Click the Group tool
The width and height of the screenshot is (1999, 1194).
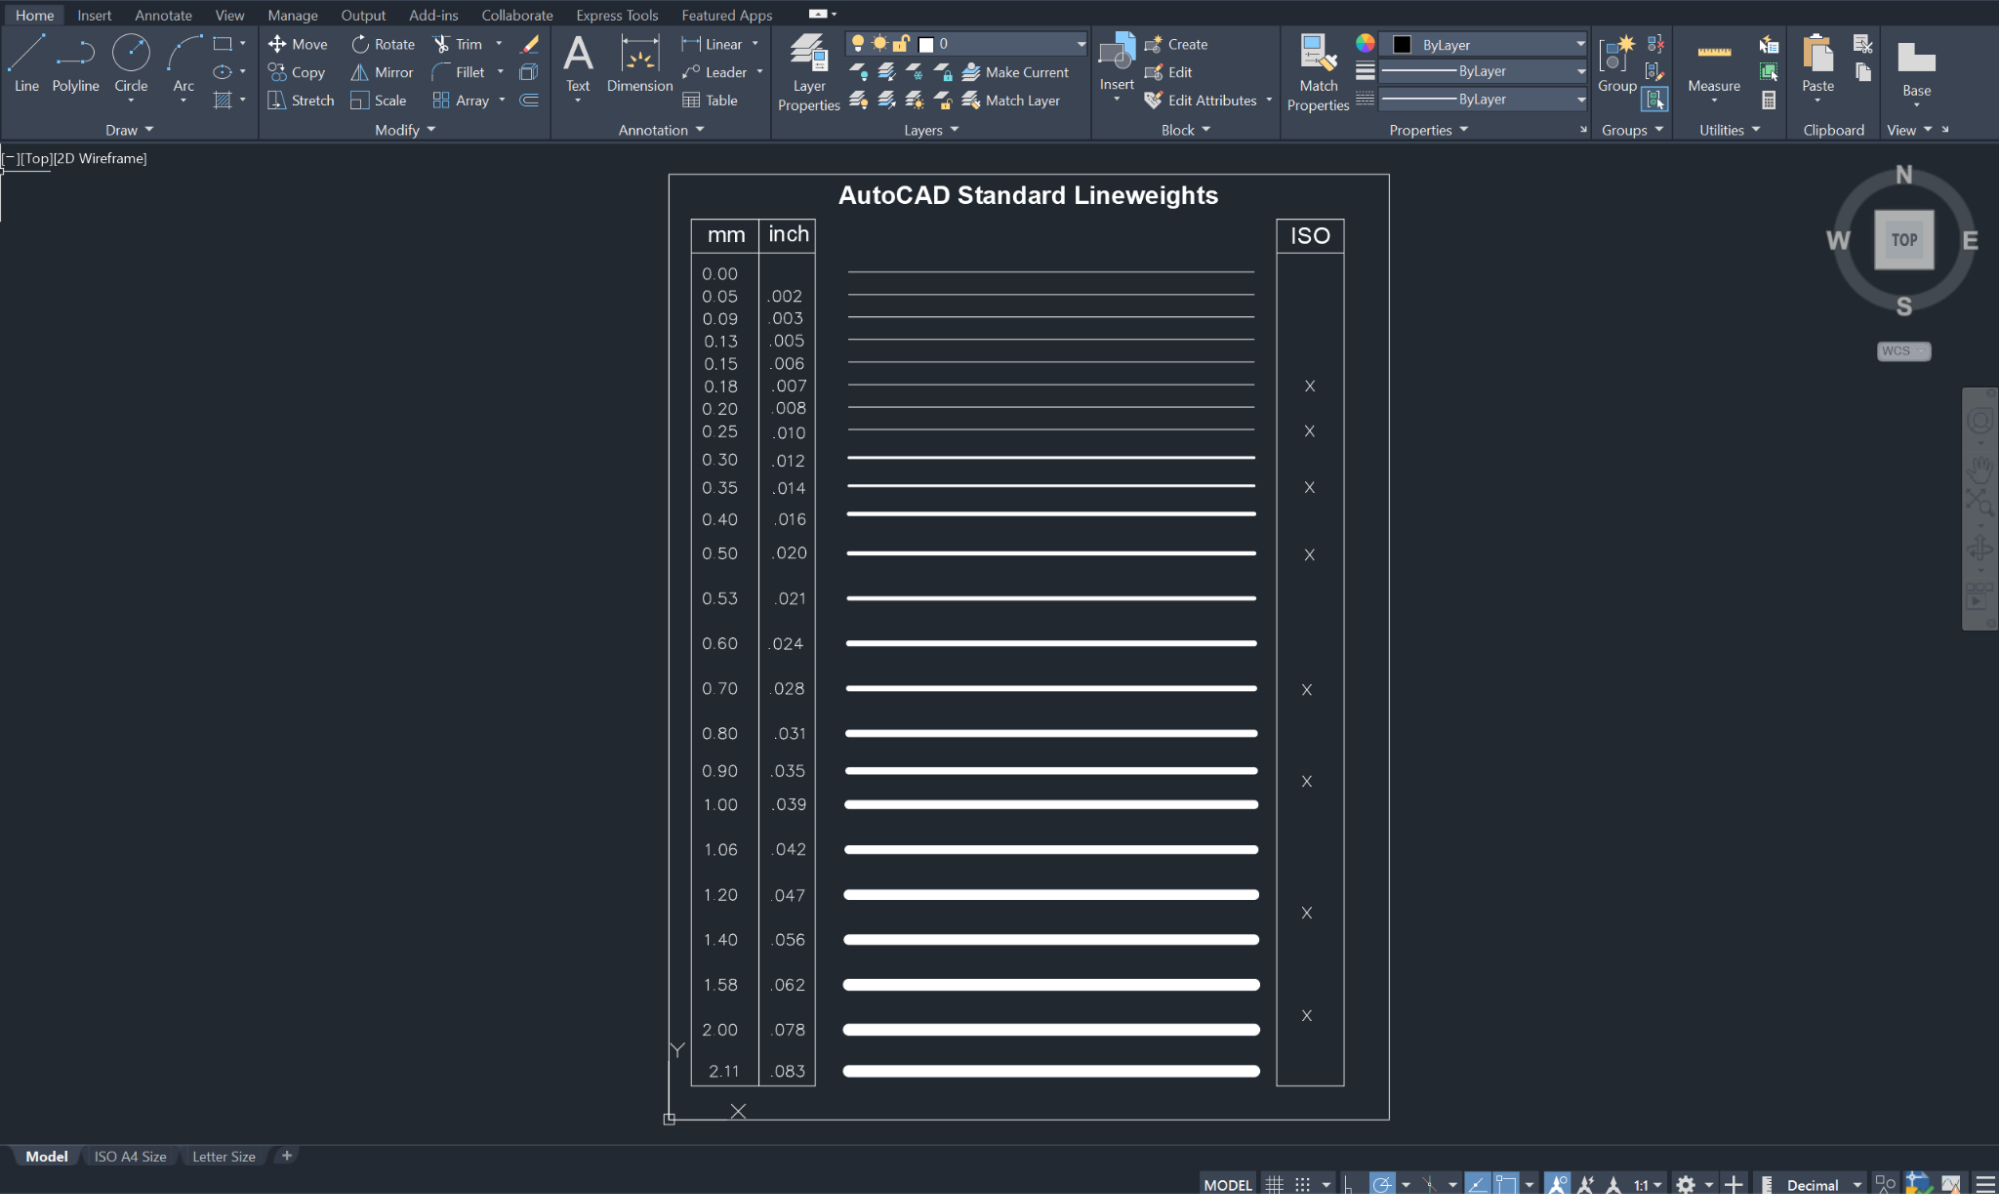coord(1617,63)
